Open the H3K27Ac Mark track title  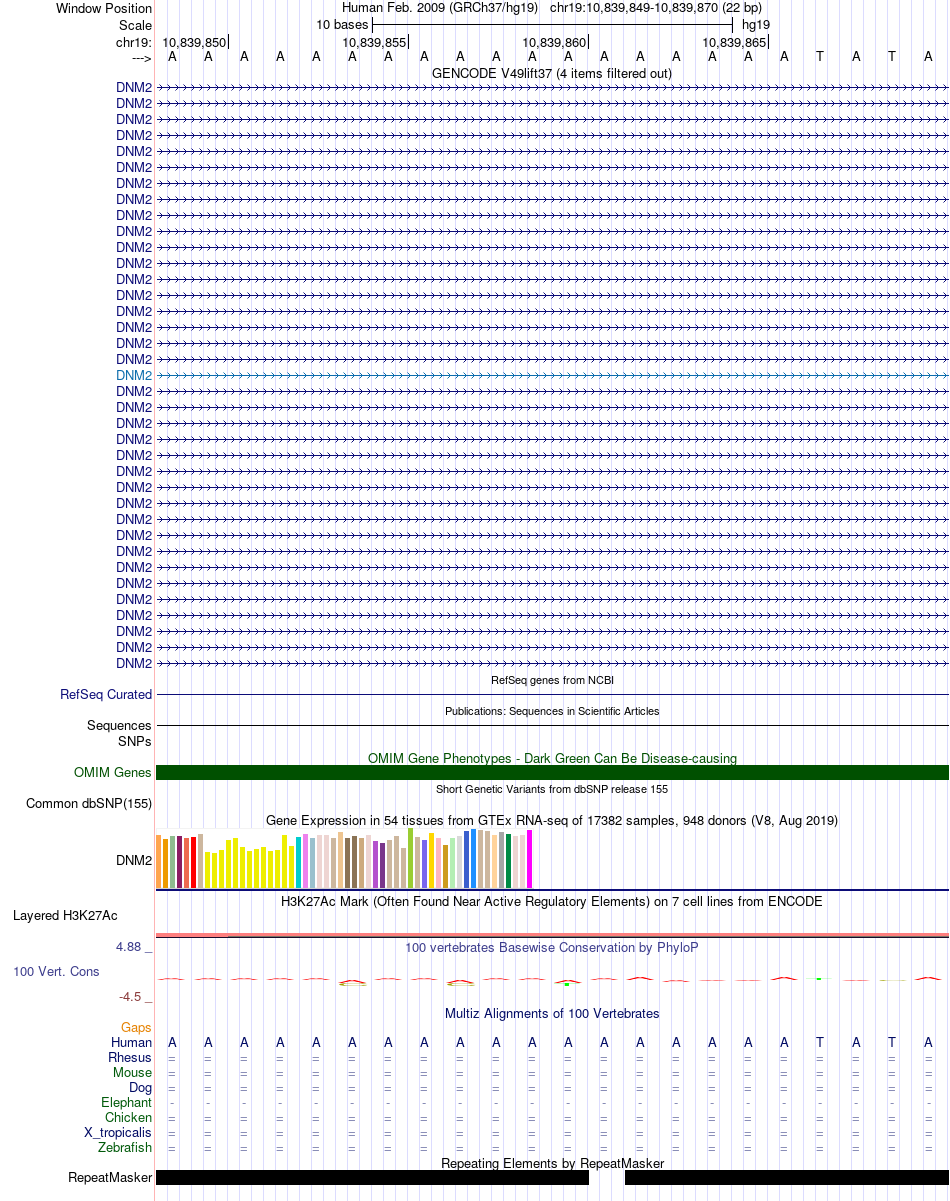[552, 901]
